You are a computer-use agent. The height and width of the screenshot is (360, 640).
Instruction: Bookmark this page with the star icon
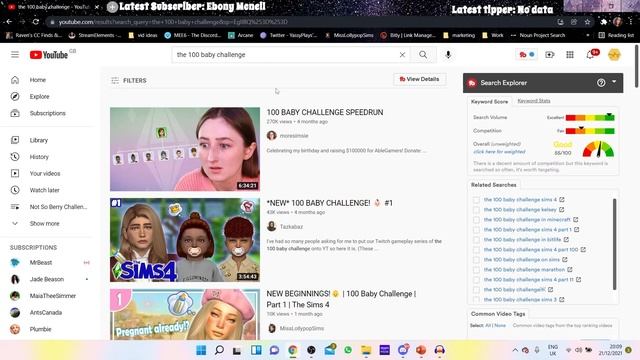coord(587,22)
